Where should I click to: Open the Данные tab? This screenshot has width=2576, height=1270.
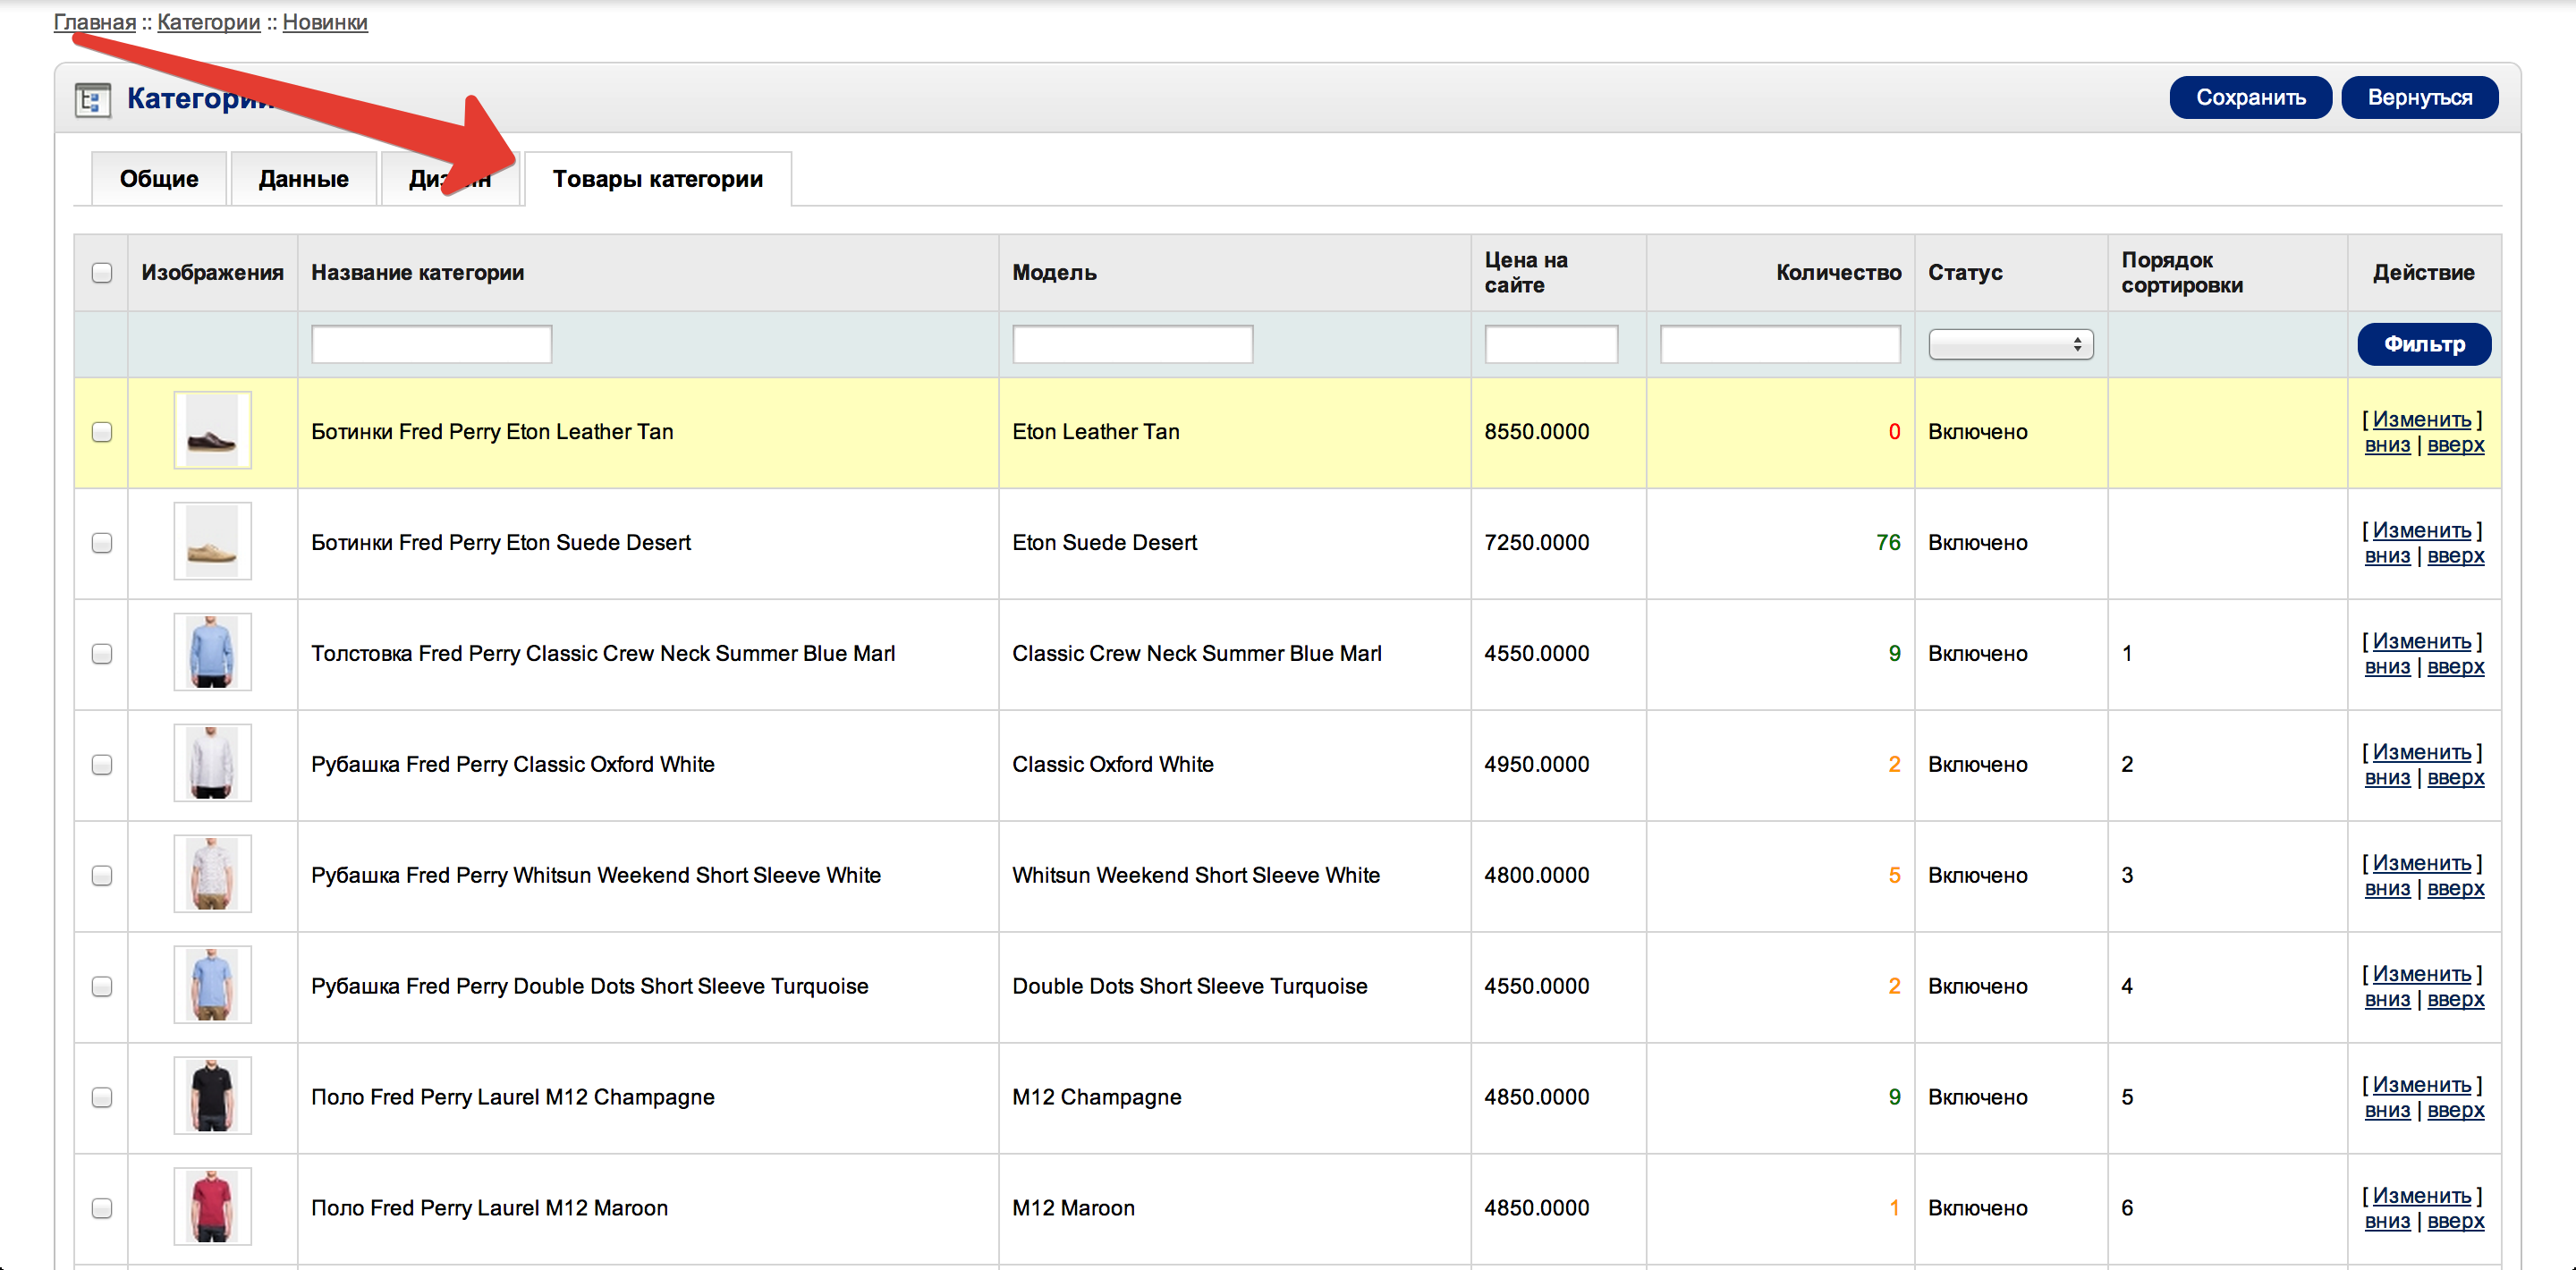303,179
